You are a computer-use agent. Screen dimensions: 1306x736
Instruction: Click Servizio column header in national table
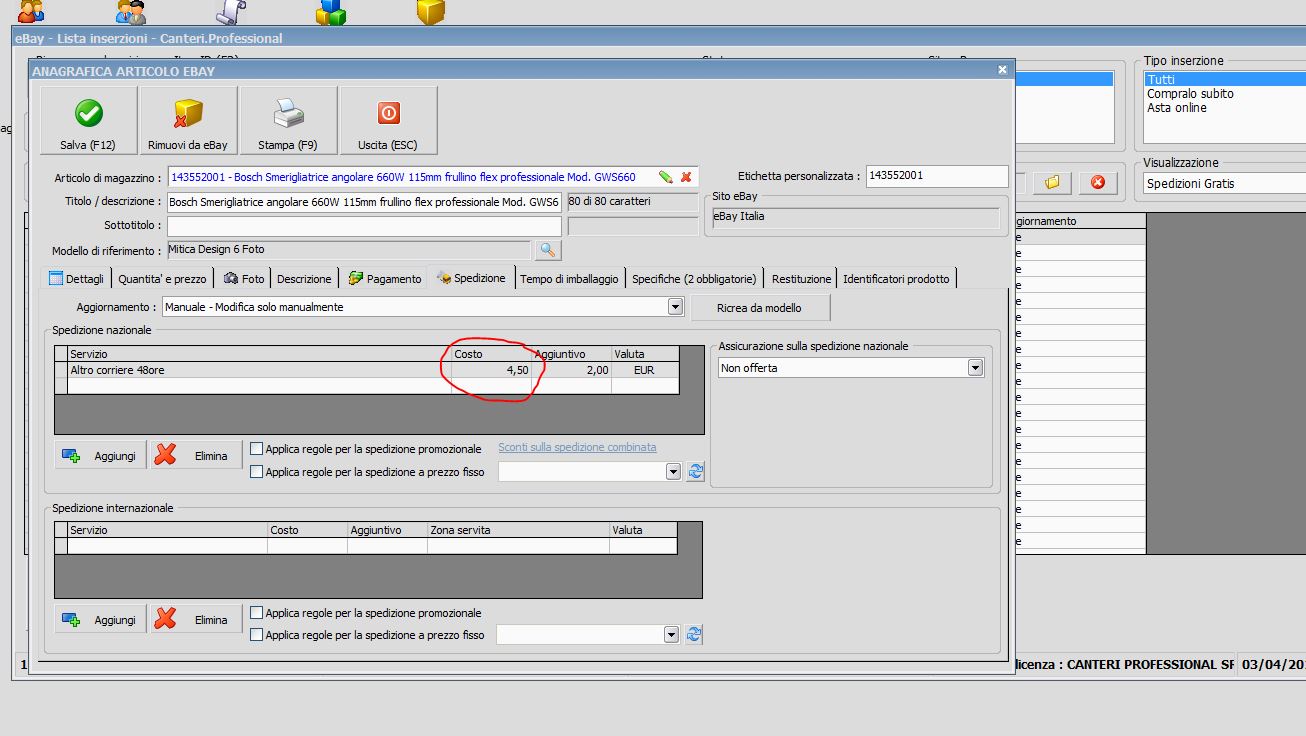(x=259, y=354)
